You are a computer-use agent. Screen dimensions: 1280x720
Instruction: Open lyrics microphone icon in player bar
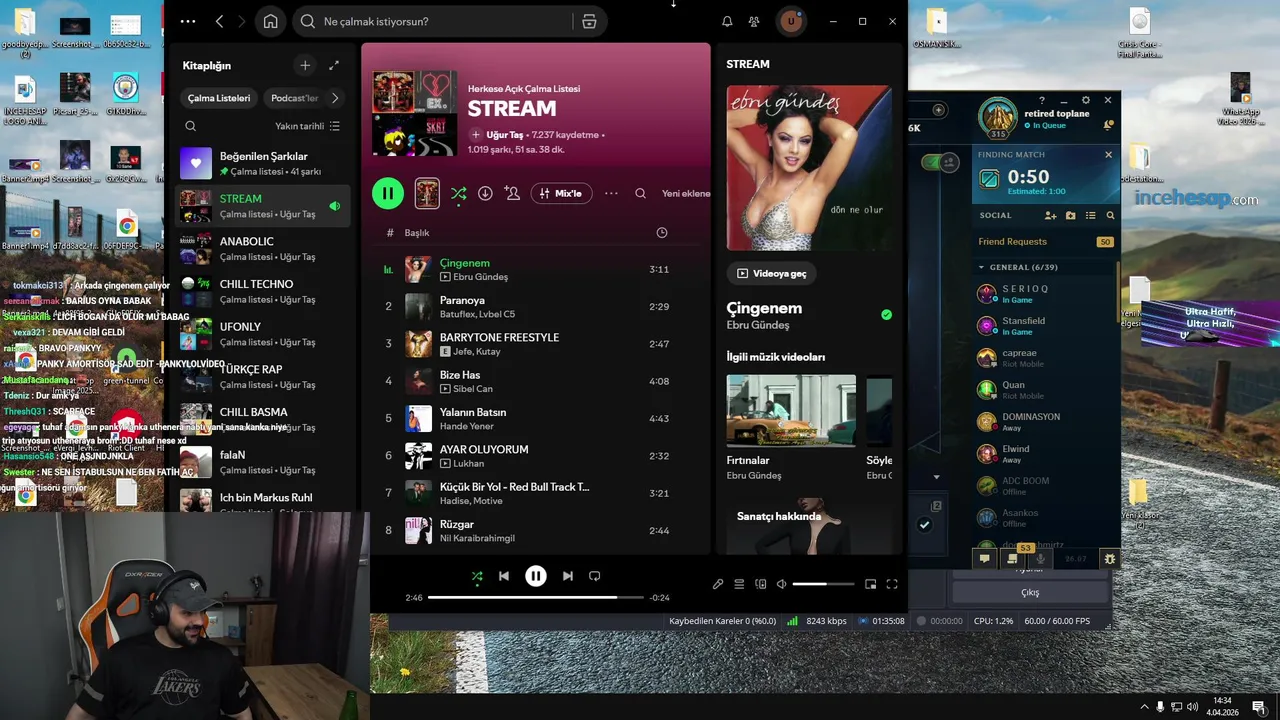(x=718, y=584)
